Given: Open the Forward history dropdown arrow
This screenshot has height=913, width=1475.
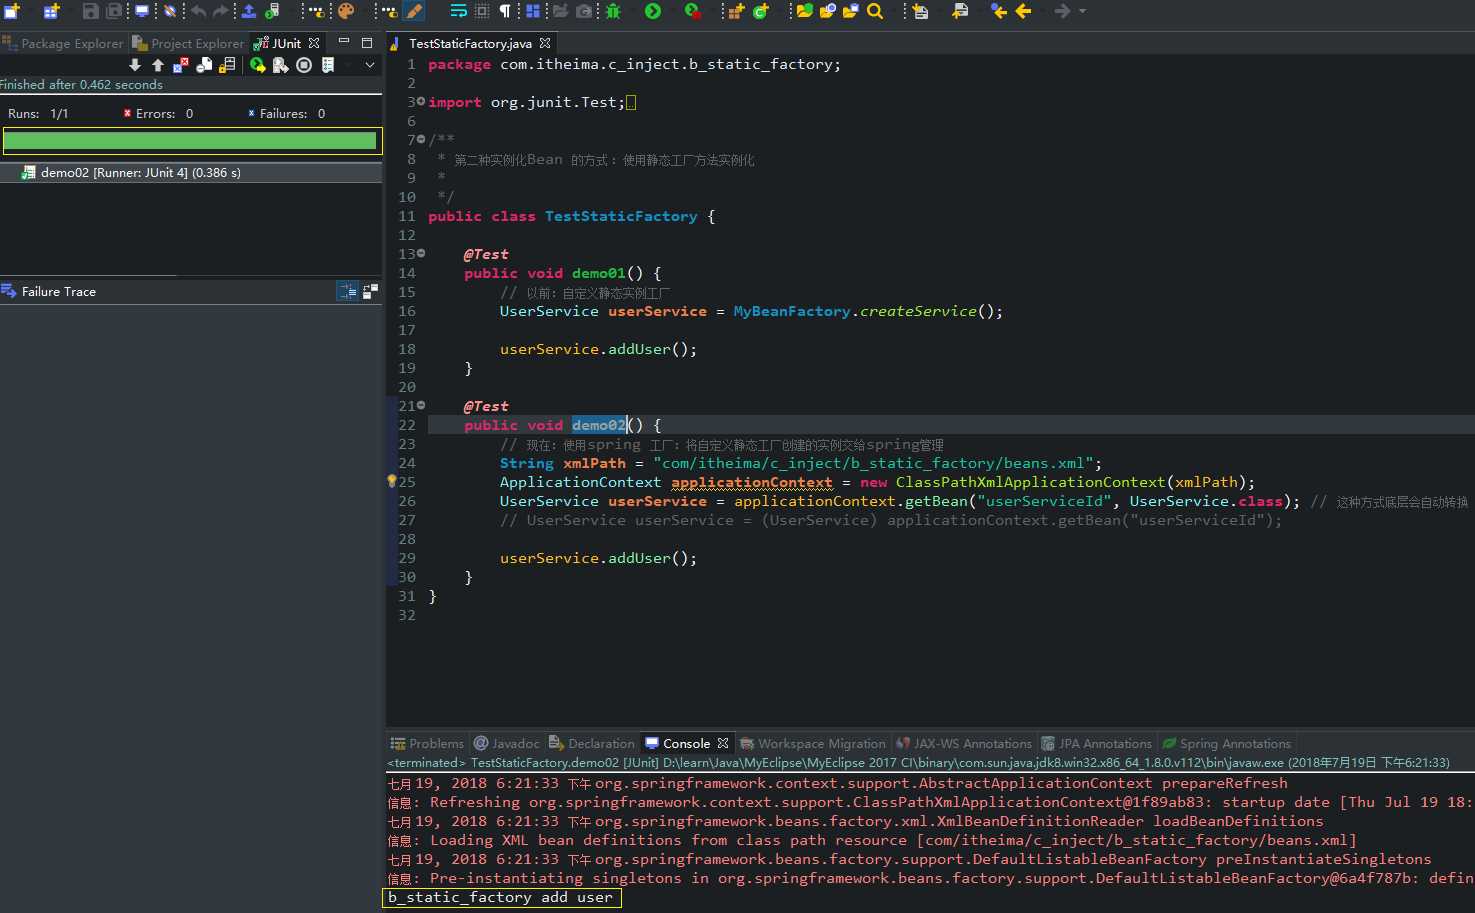Looking at the screenshot, I should click(x=1083, y=11).
